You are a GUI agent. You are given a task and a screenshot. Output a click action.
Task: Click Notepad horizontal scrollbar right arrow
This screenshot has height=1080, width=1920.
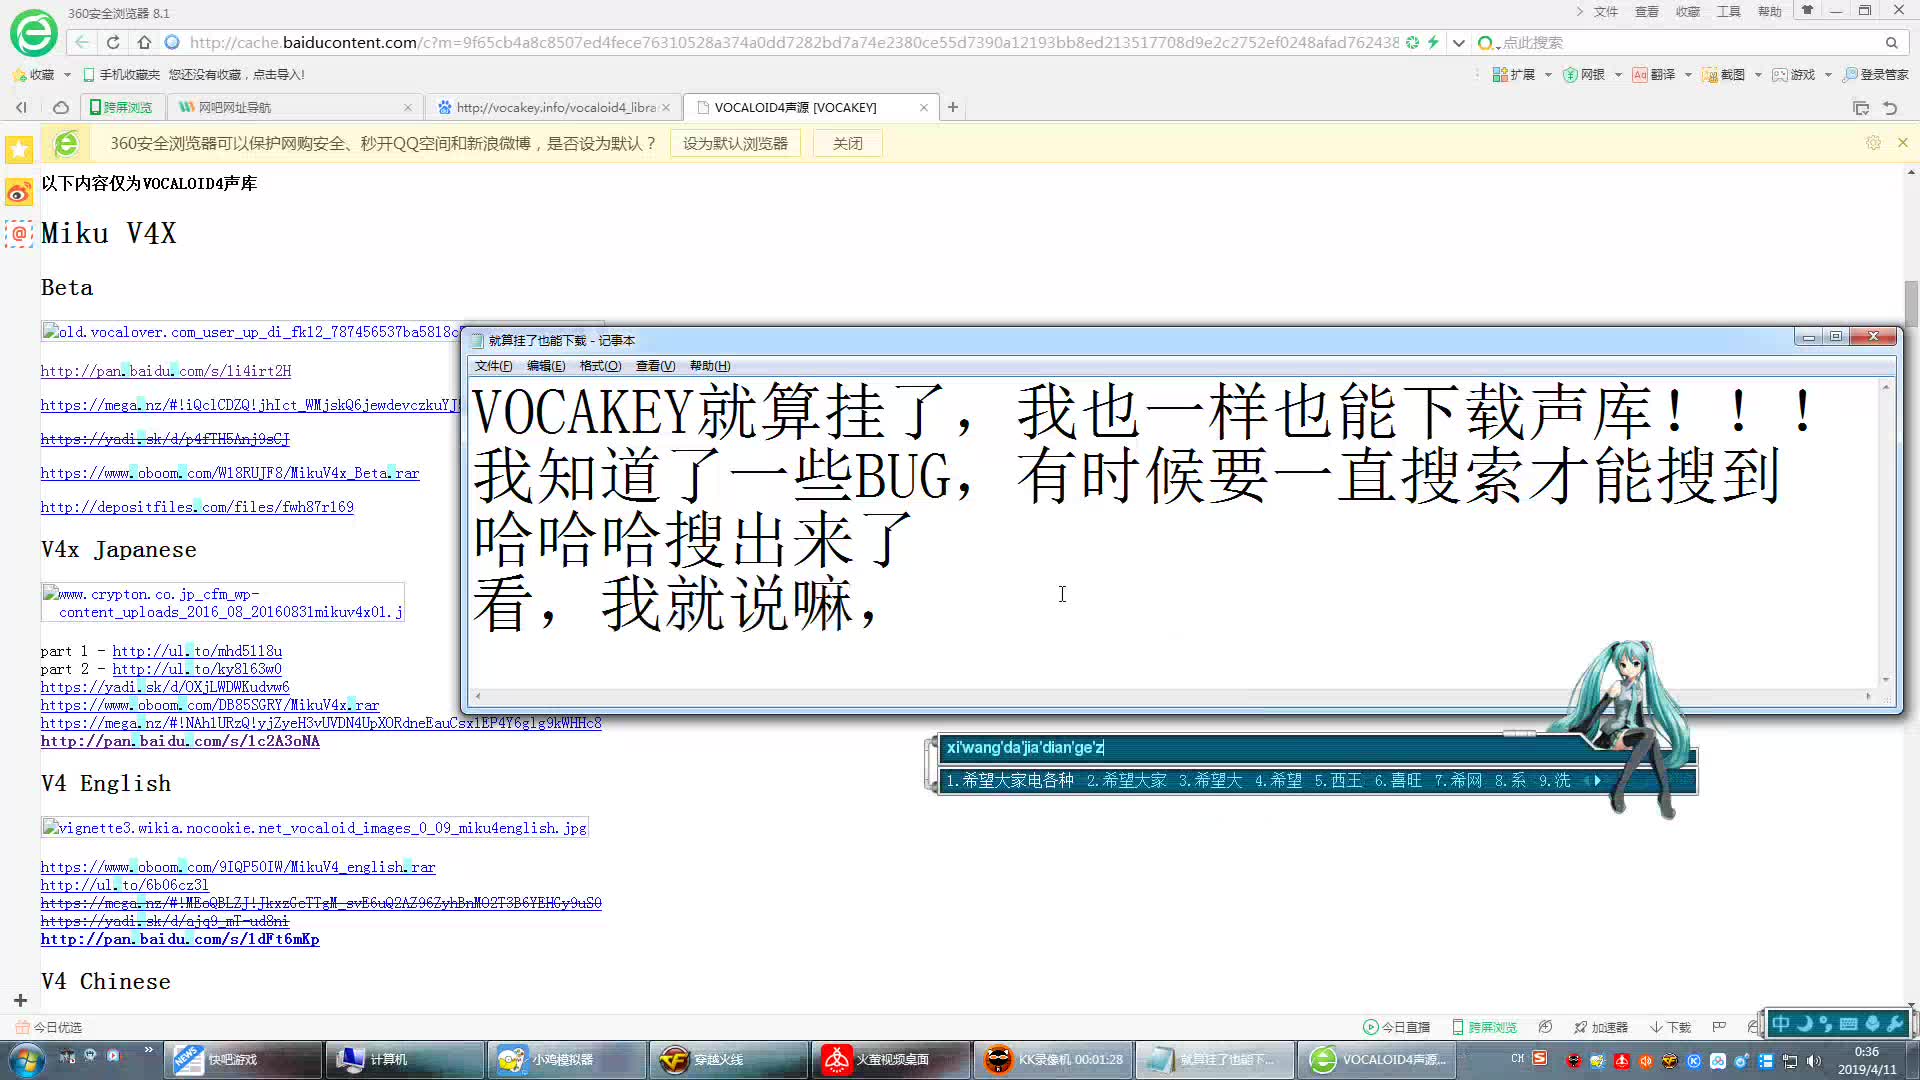(x=1868, y=696)
